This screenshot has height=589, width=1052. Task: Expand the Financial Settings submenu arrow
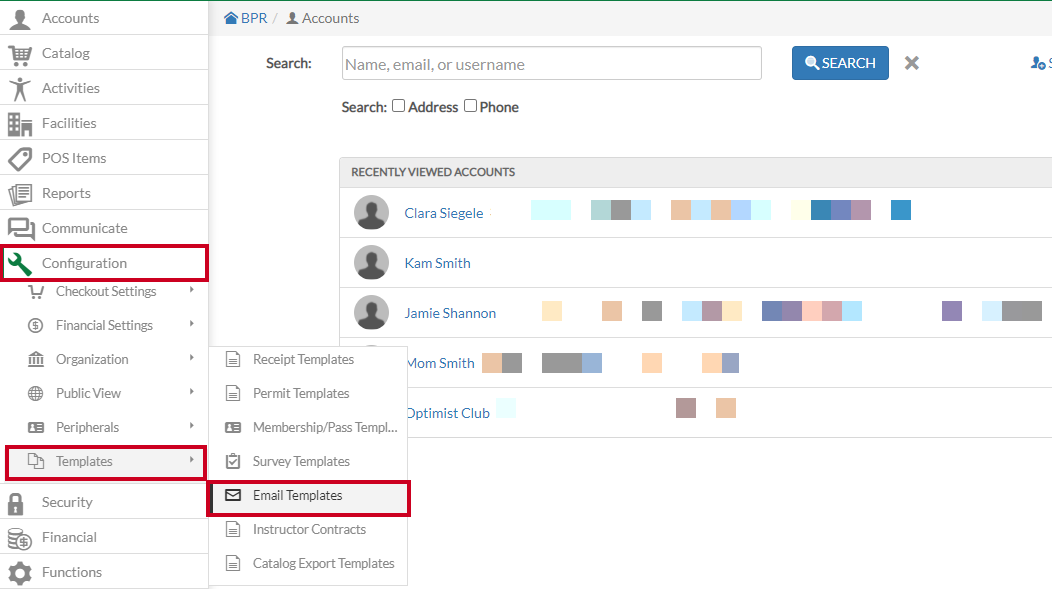coord(192,323)
